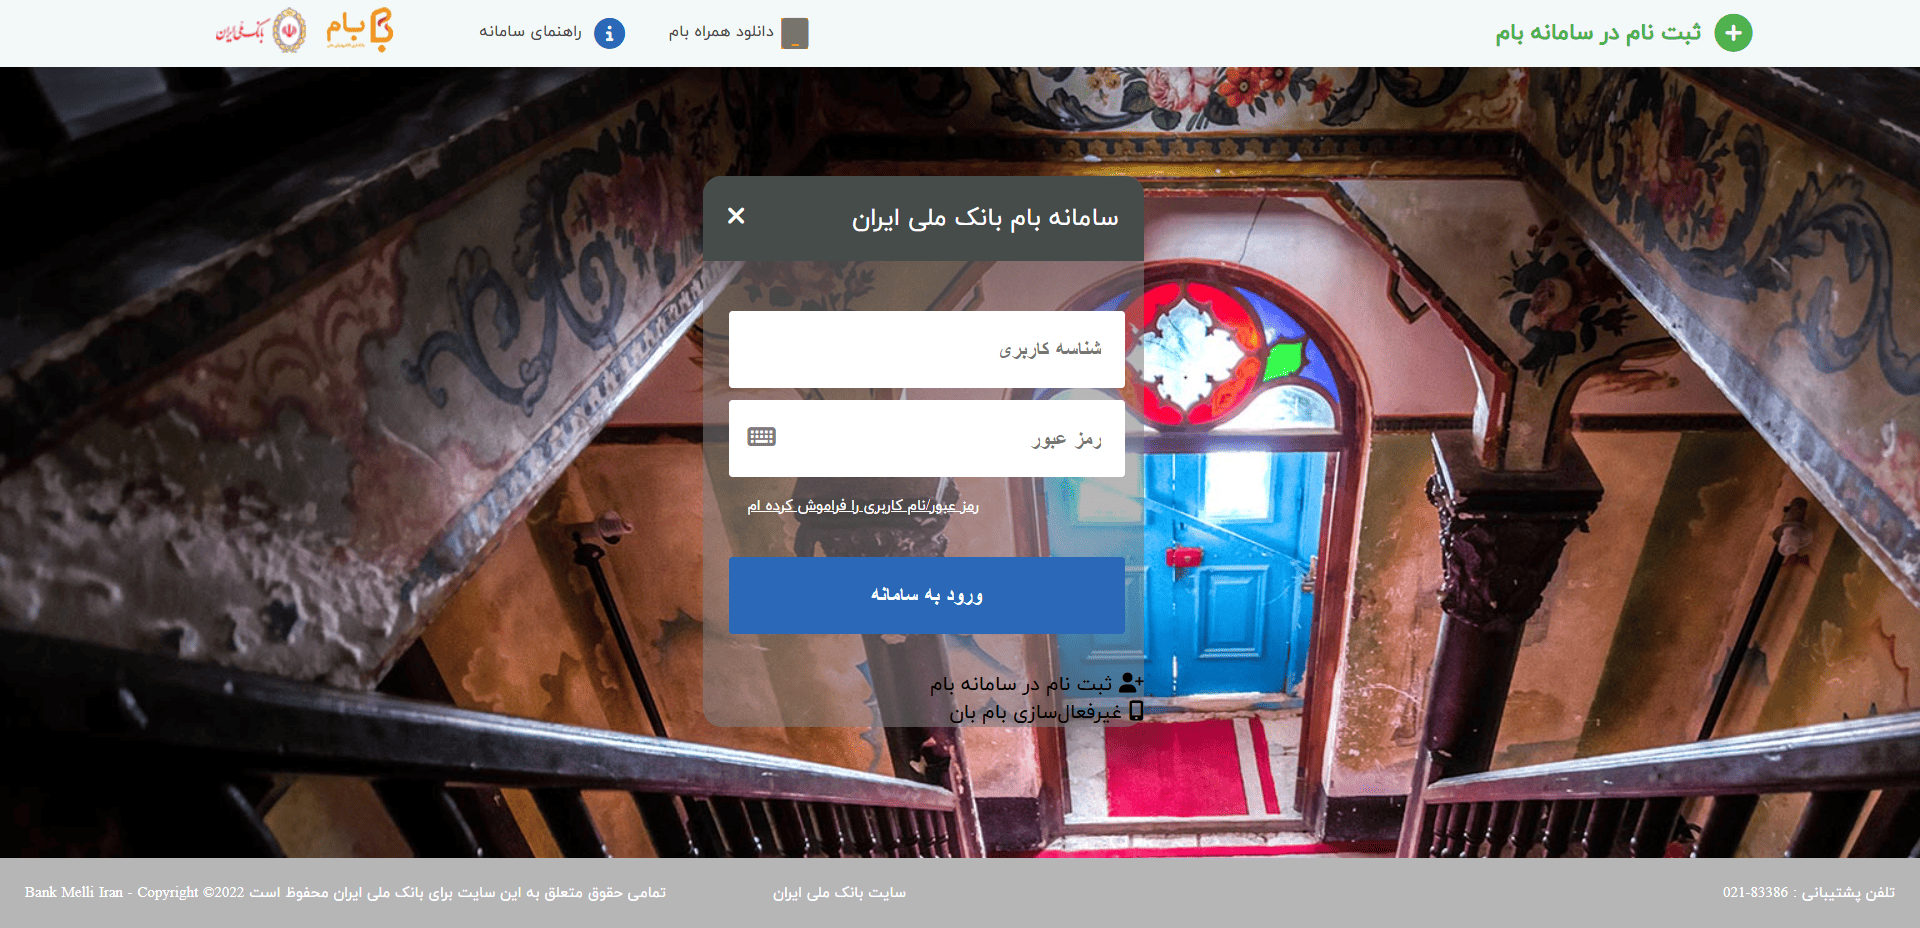This screenshot has height=928, width=1920.
Task: Open the virtual keyboard icon
Action: 761,437
